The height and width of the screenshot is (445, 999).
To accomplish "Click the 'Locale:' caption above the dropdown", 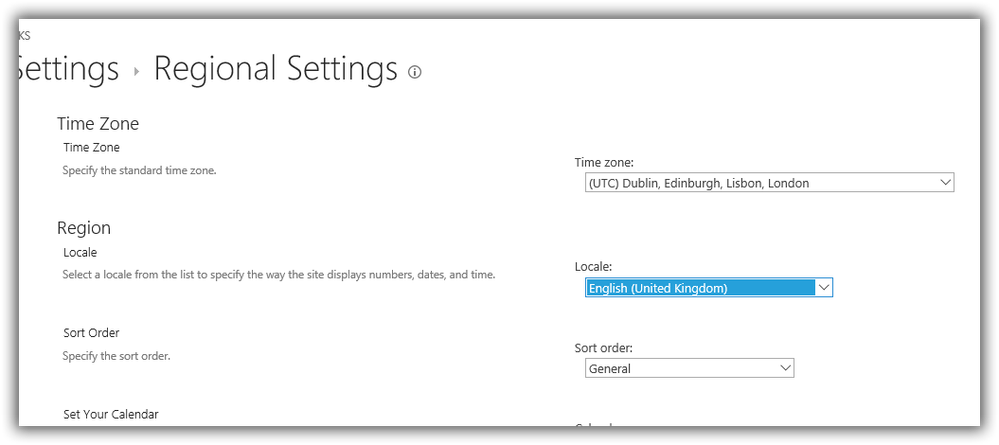I will (594, 267).
